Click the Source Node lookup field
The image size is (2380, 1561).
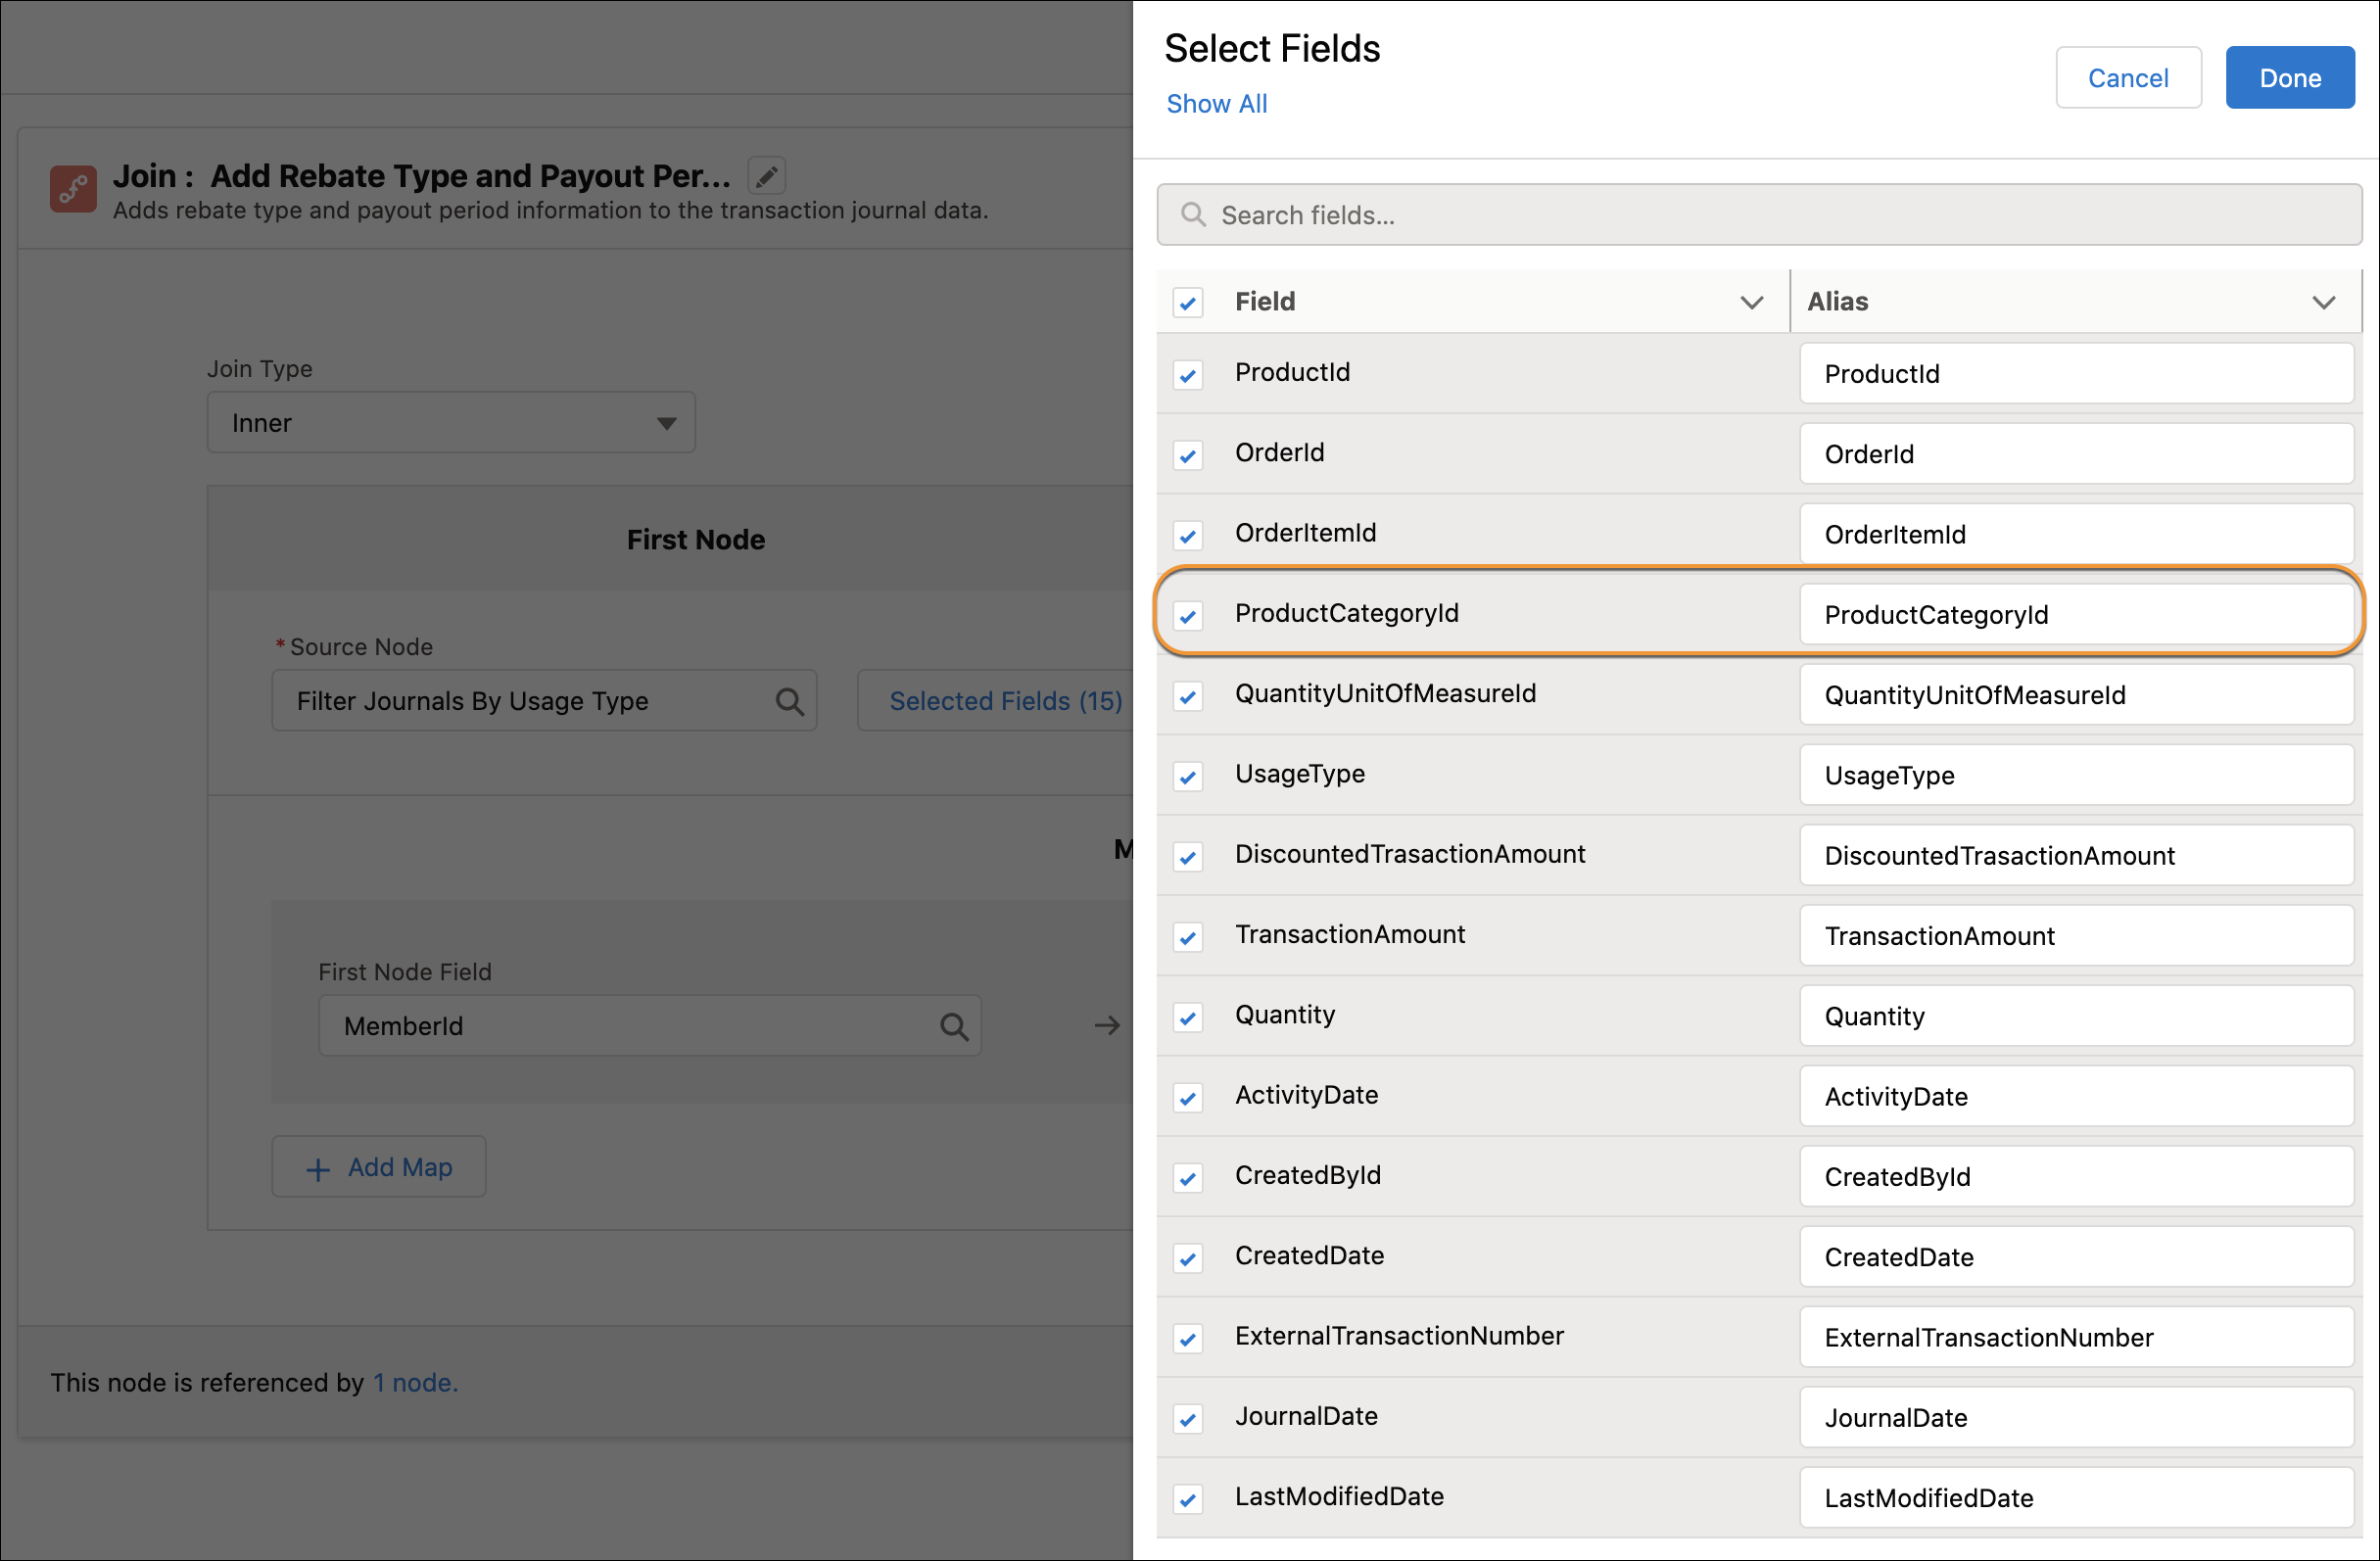point(544,702)
